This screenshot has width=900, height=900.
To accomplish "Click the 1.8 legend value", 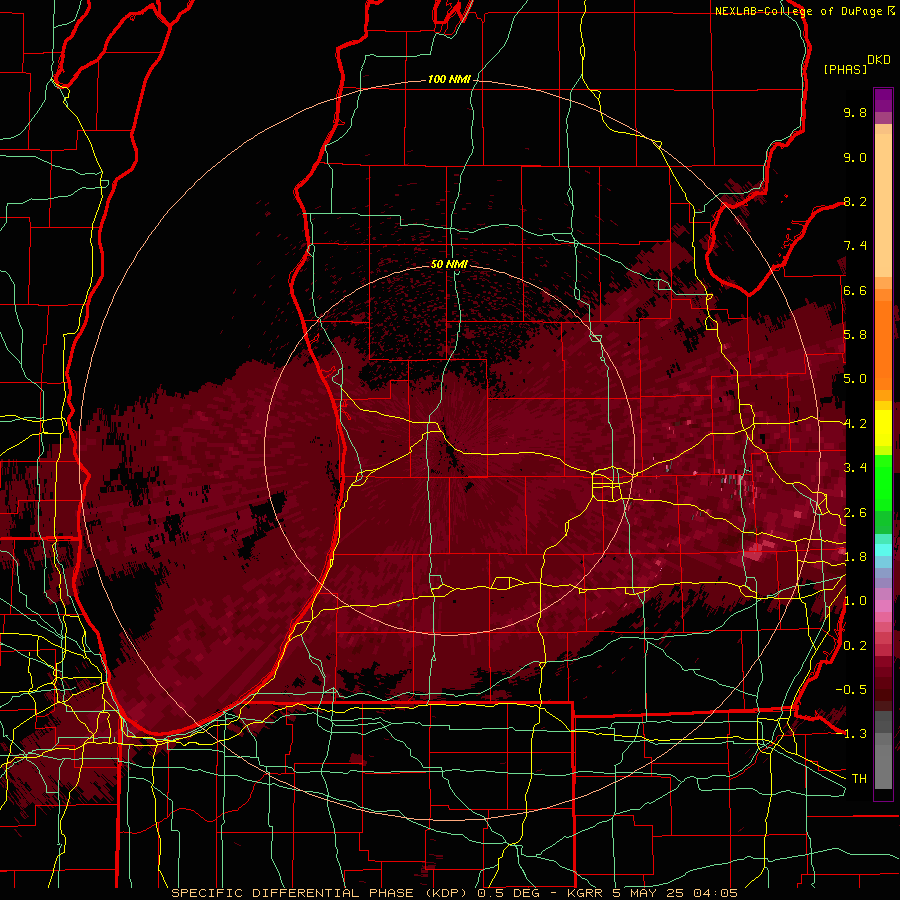I will point(855,557).
